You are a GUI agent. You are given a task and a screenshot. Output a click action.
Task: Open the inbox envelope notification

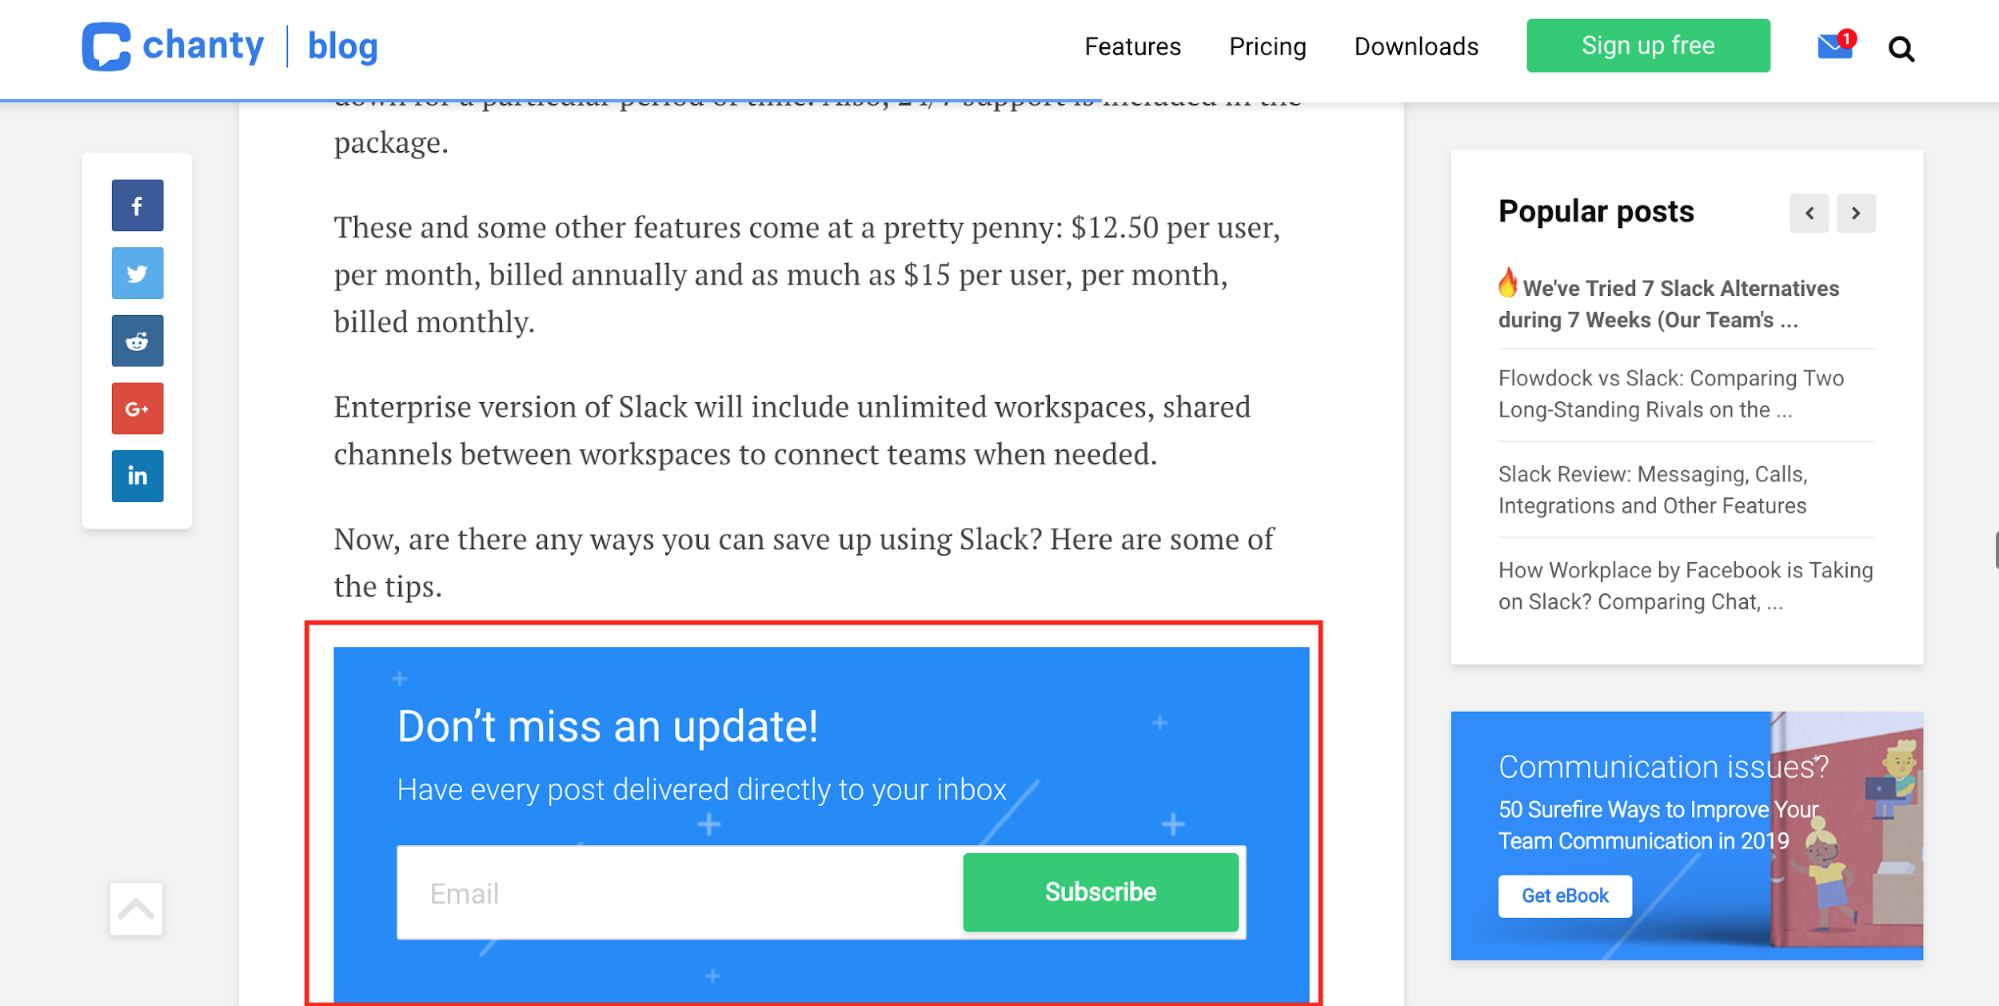point(1834,45)
